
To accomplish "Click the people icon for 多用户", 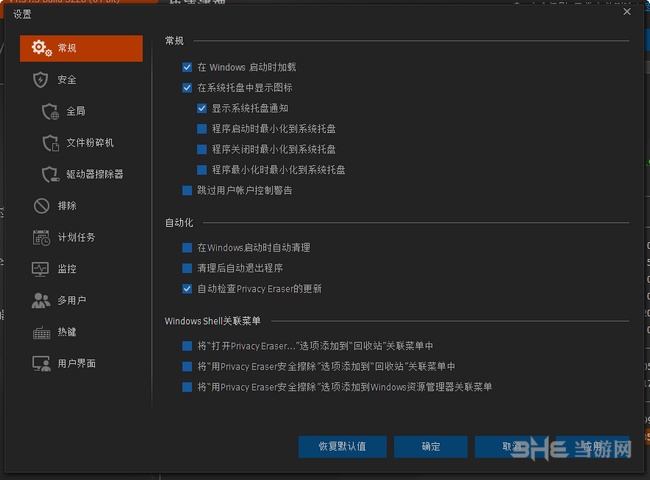I will (x=41, y=300).
